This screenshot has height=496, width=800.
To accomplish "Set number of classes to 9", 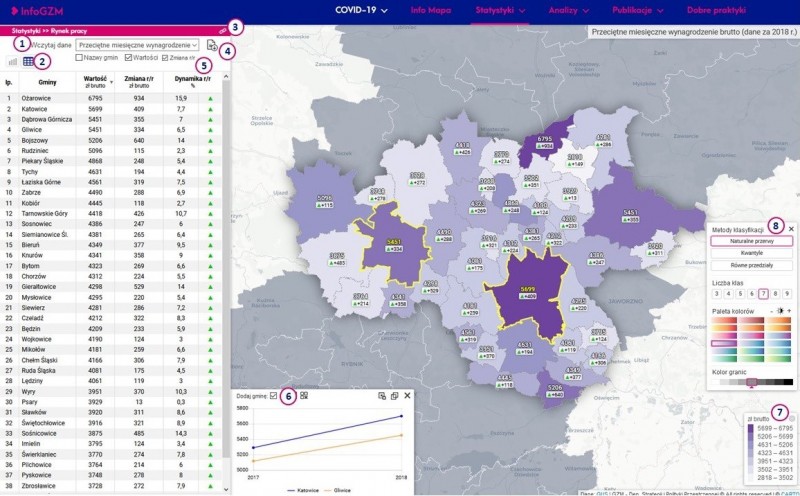I will (787, 294).
